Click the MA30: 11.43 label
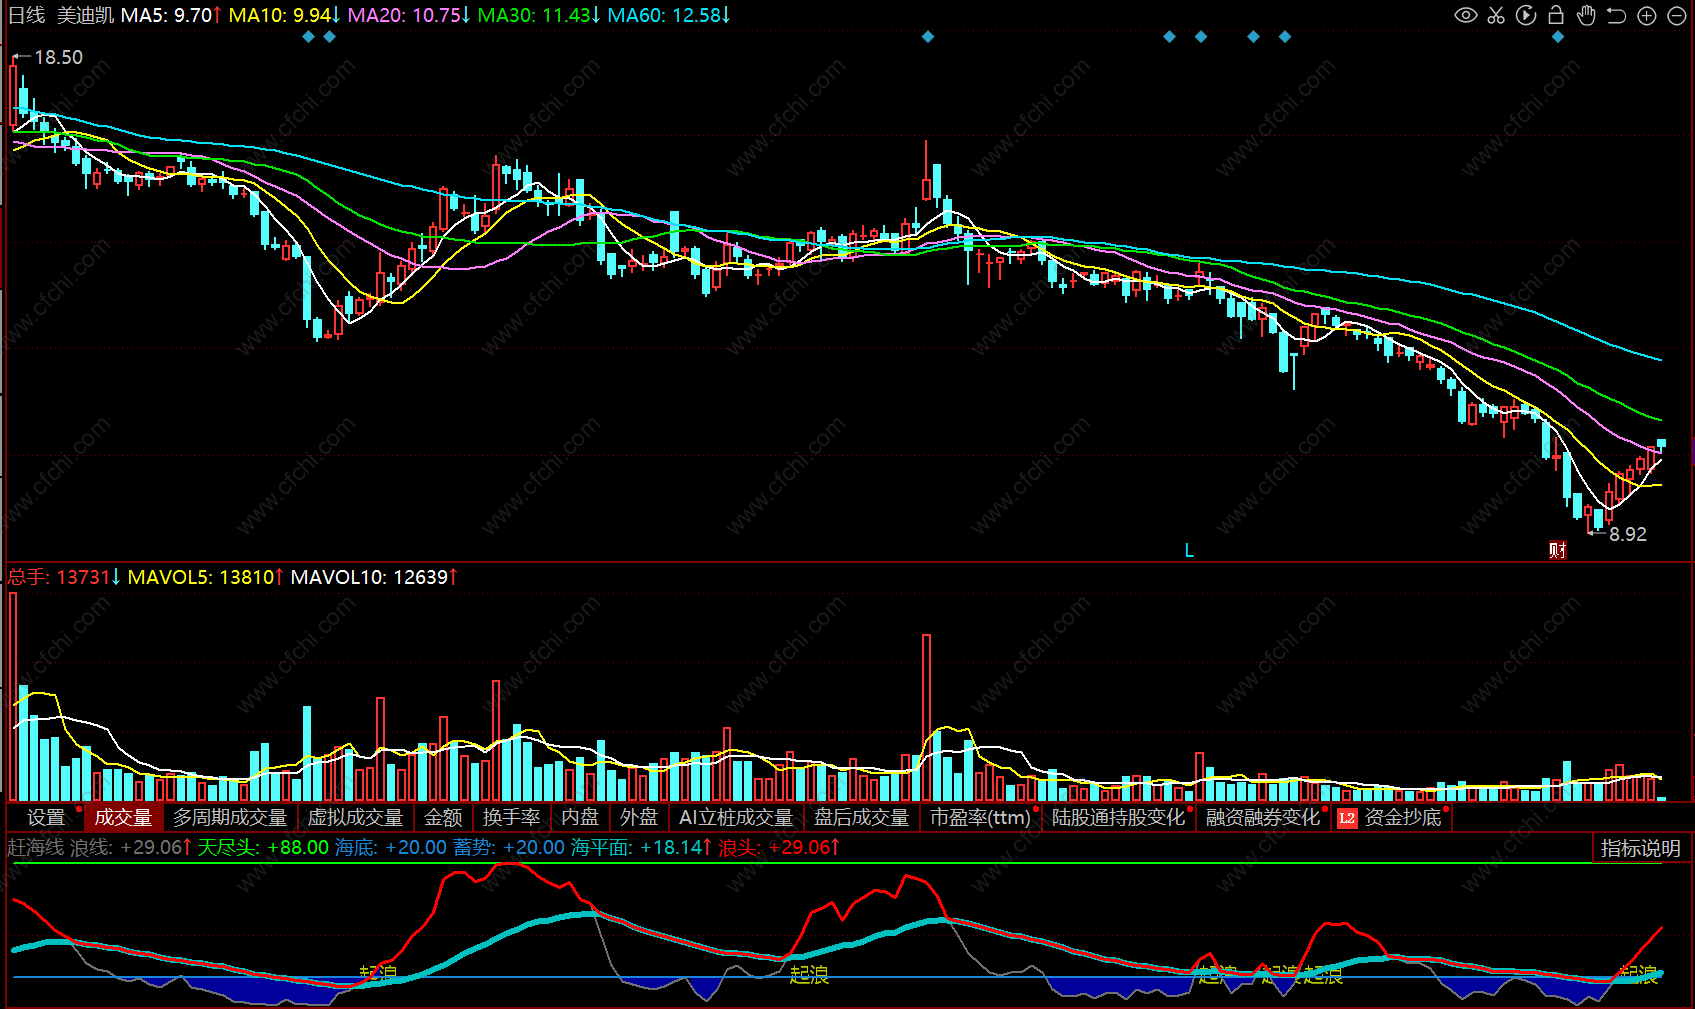The width and height of the screenshot is (1695, 1009). tap(540, 15)
